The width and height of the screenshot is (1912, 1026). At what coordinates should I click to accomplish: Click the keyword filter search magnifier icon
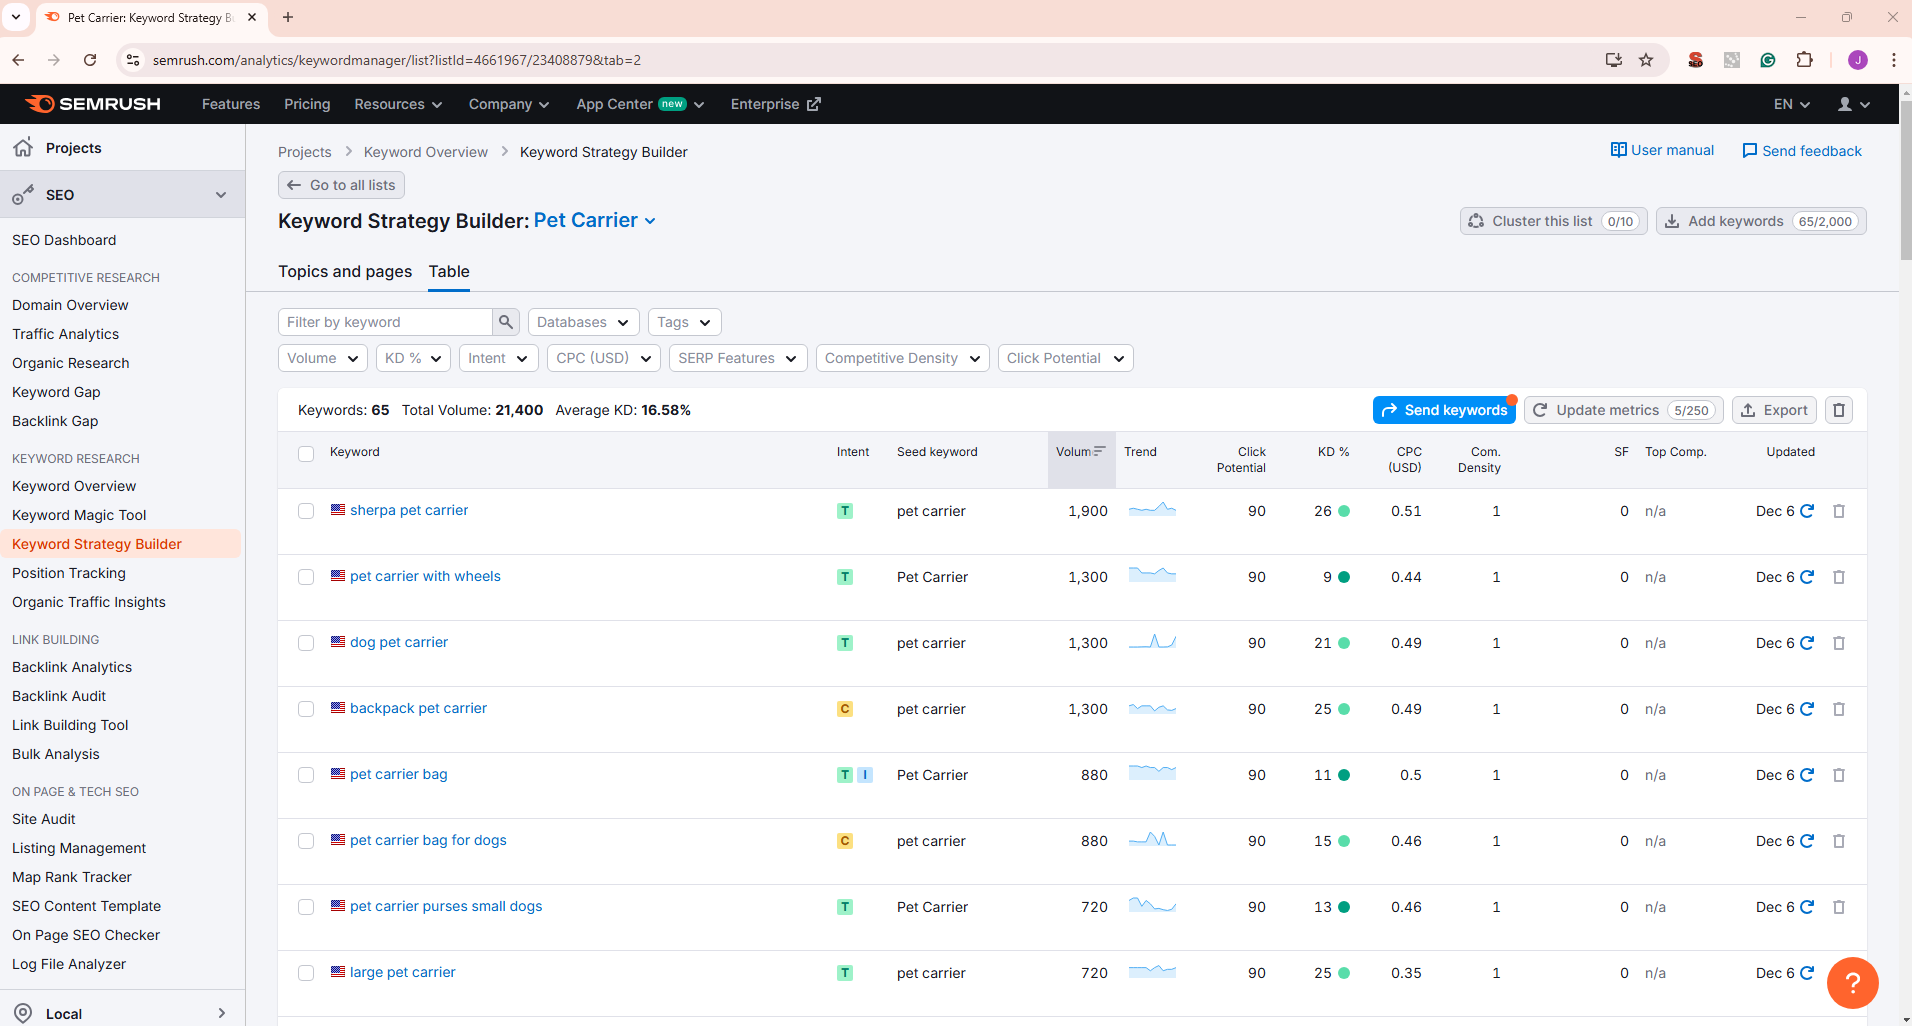(x=506, y=322)
